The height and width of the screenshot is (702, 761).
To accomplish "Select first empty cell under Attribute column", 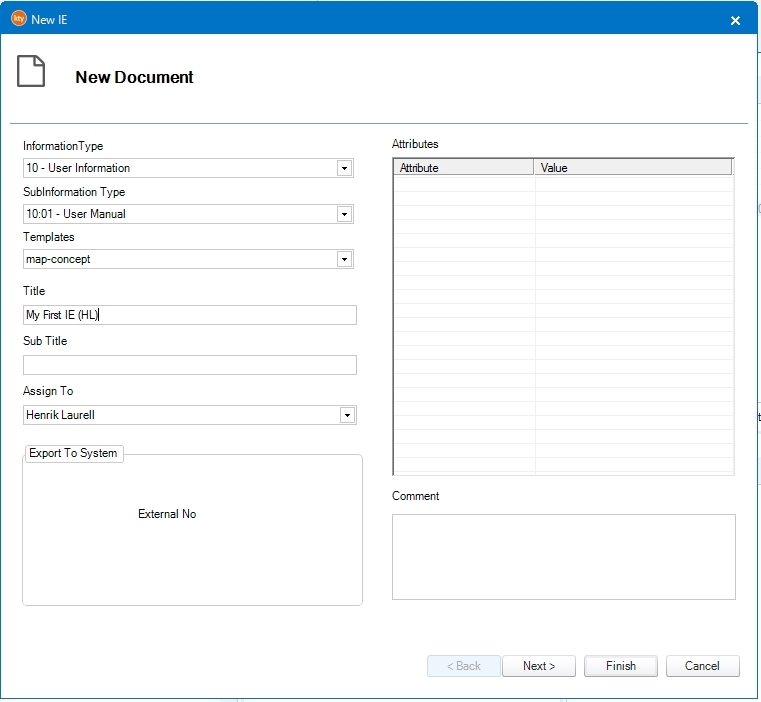I will click(x=464, y=184).
